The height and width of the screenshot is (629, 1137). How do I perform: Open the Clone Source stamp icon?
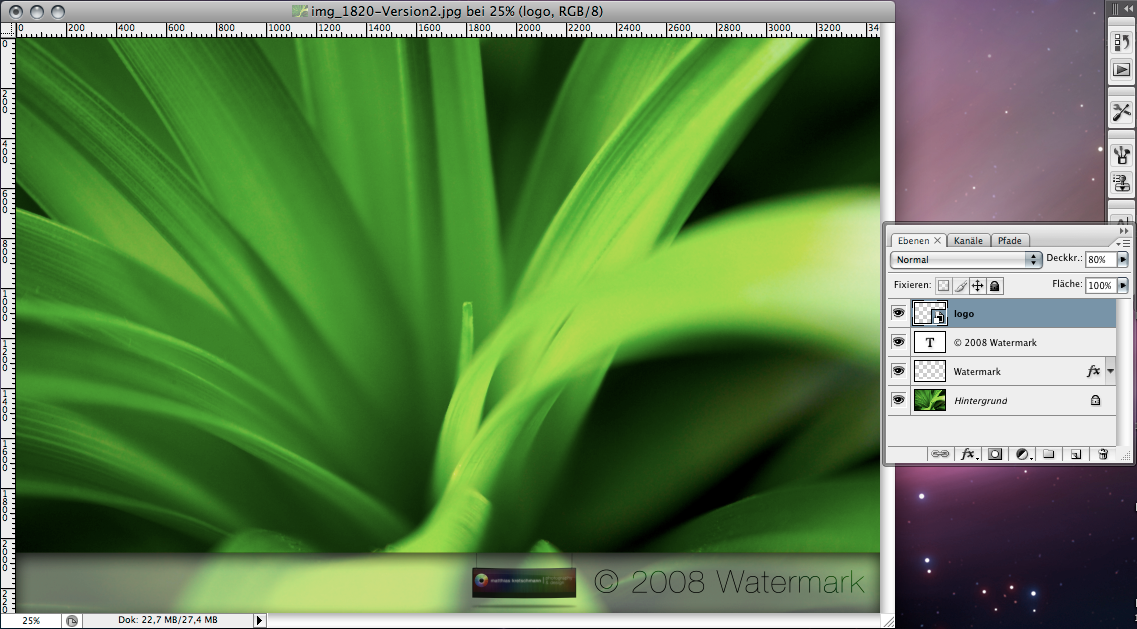[x=1122, y=182]
